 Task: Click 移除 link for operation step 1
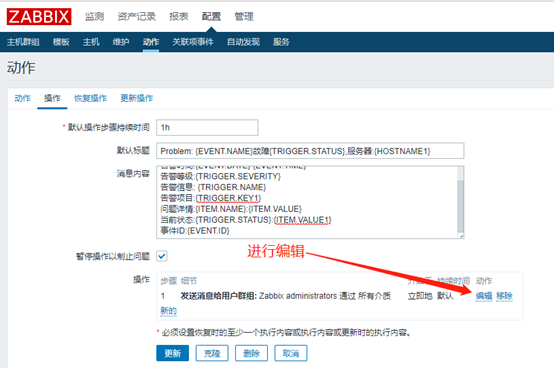pyautogui.click(x=504, y=296)
